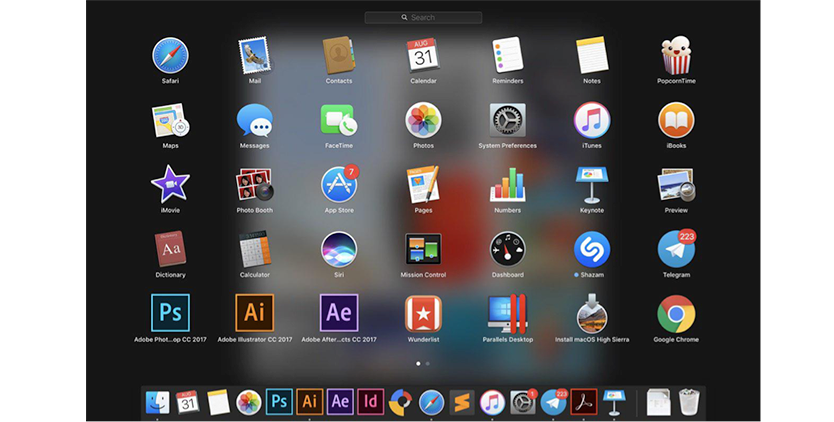The width and height of the screenshot is (834, 422).
Task: Open Safari from the Dock
Action: [431, 402]
